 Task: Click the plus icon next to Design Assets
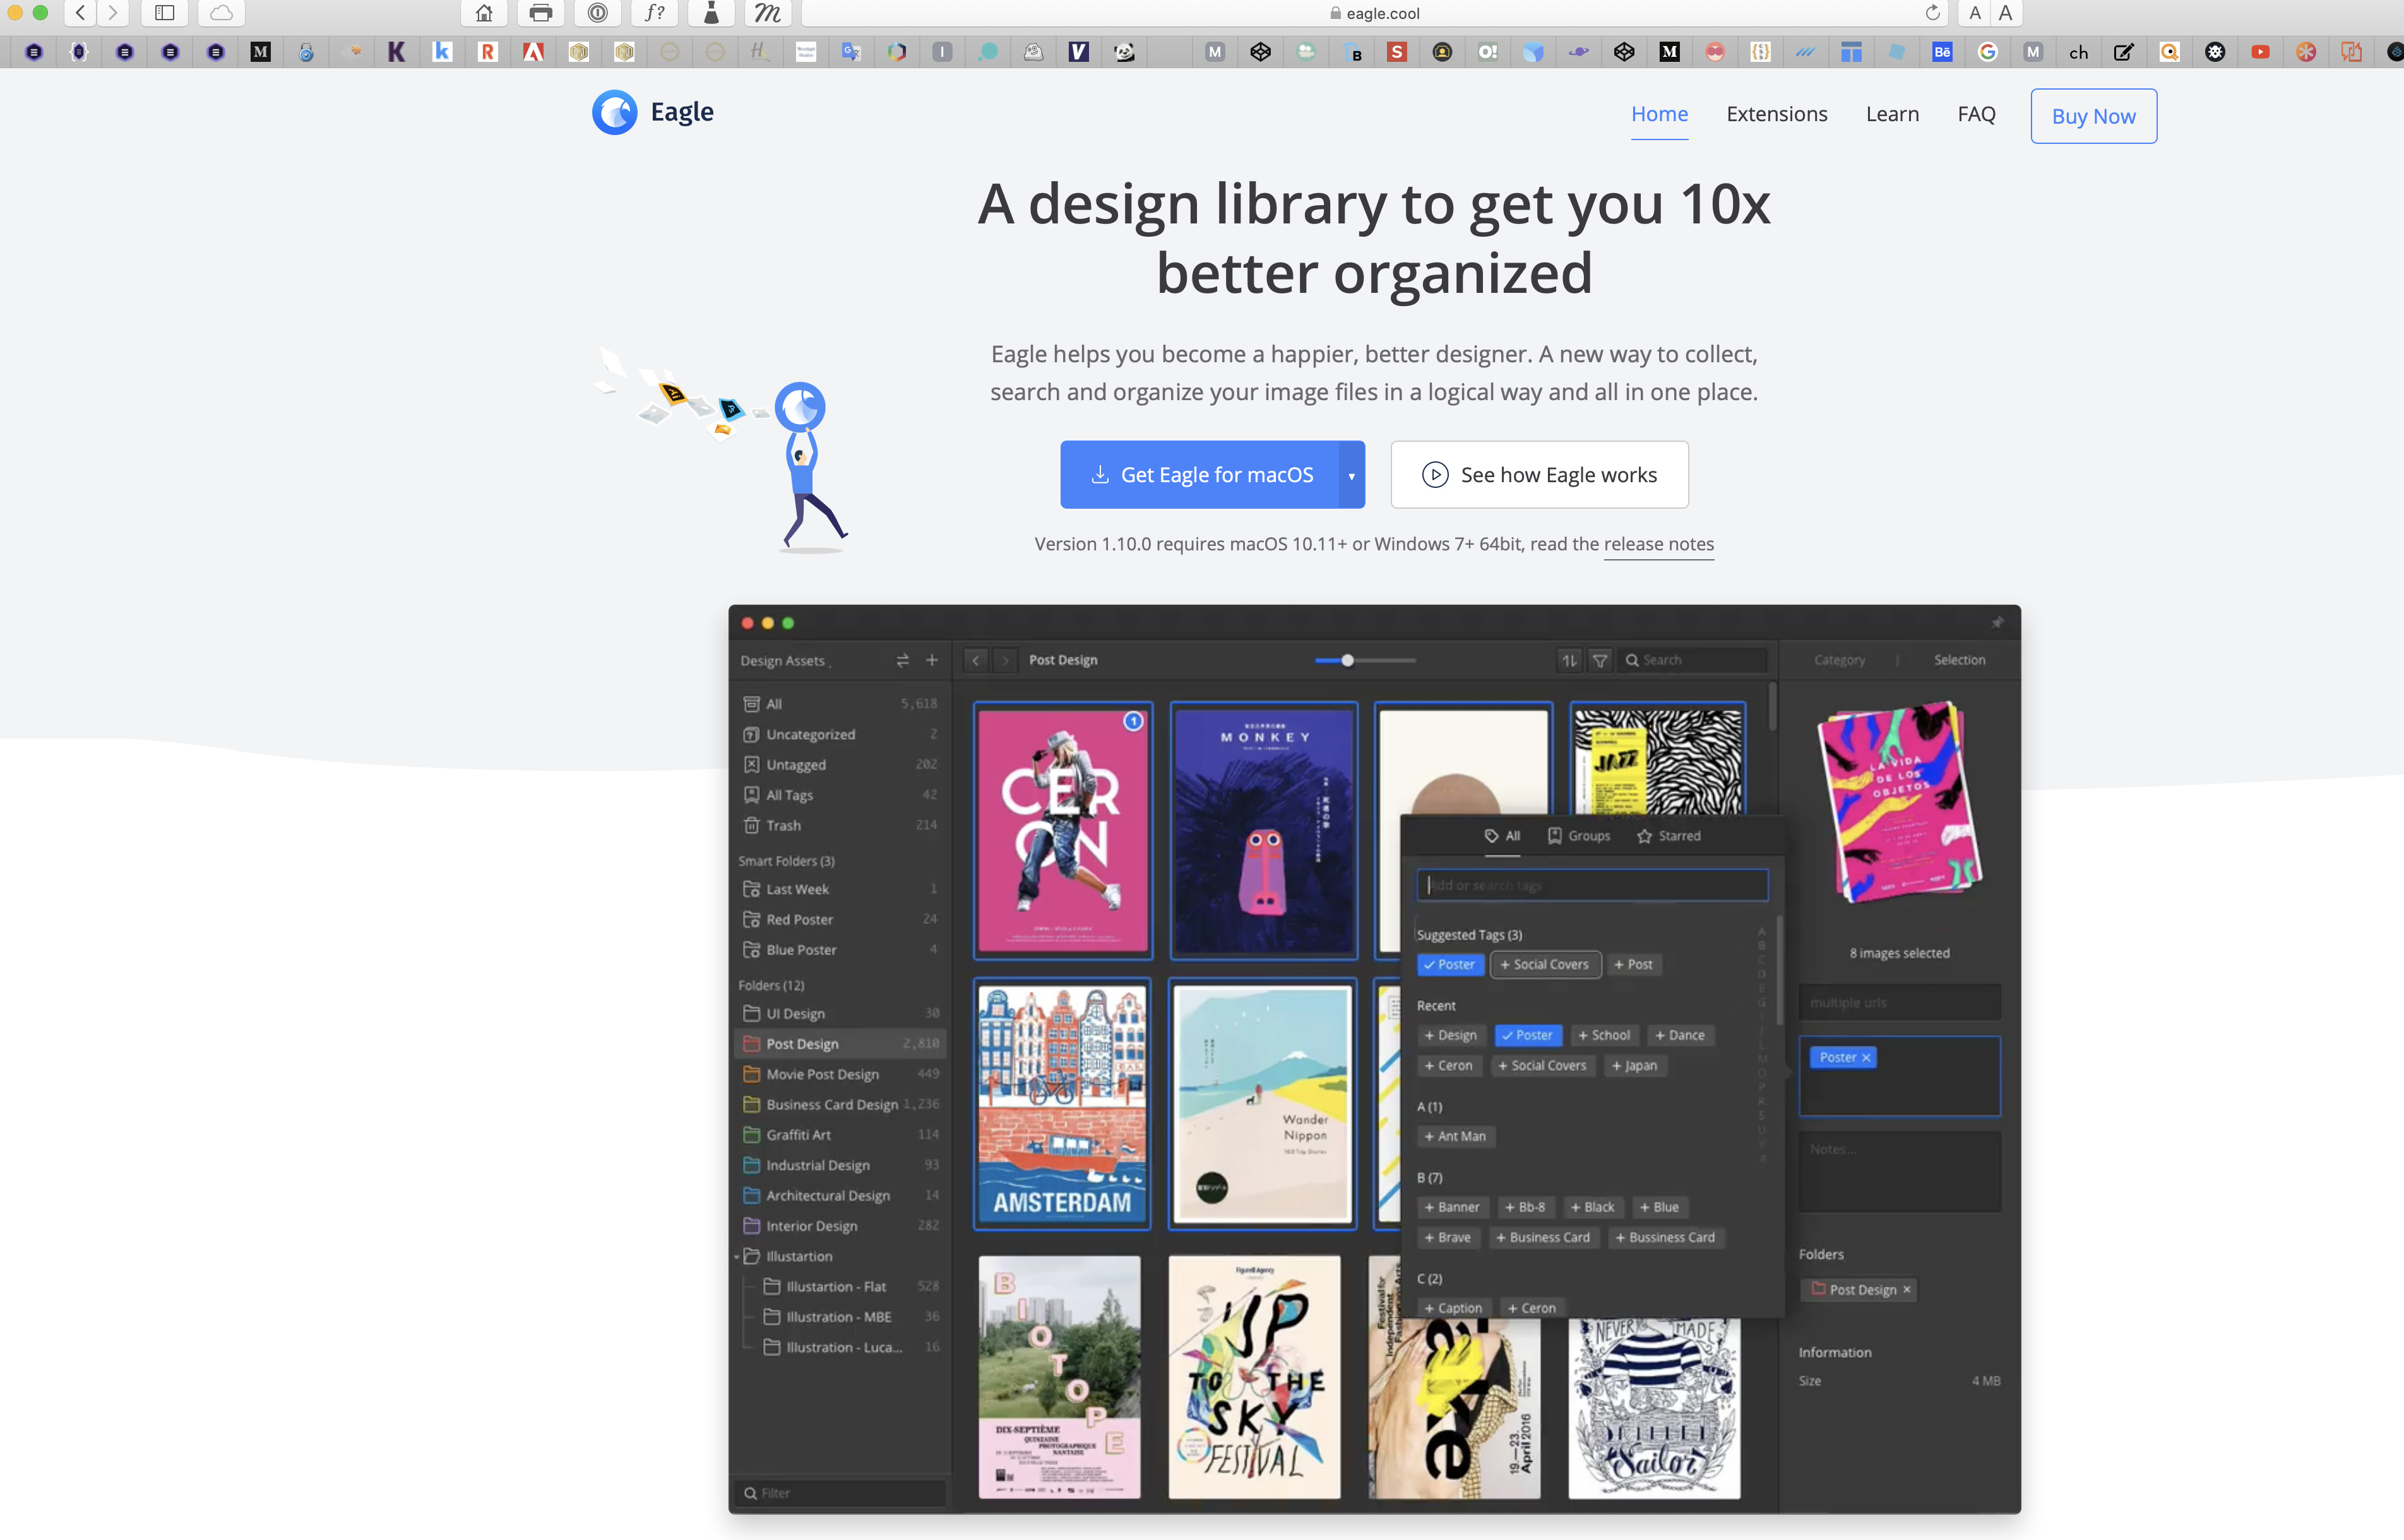[931, 660]
